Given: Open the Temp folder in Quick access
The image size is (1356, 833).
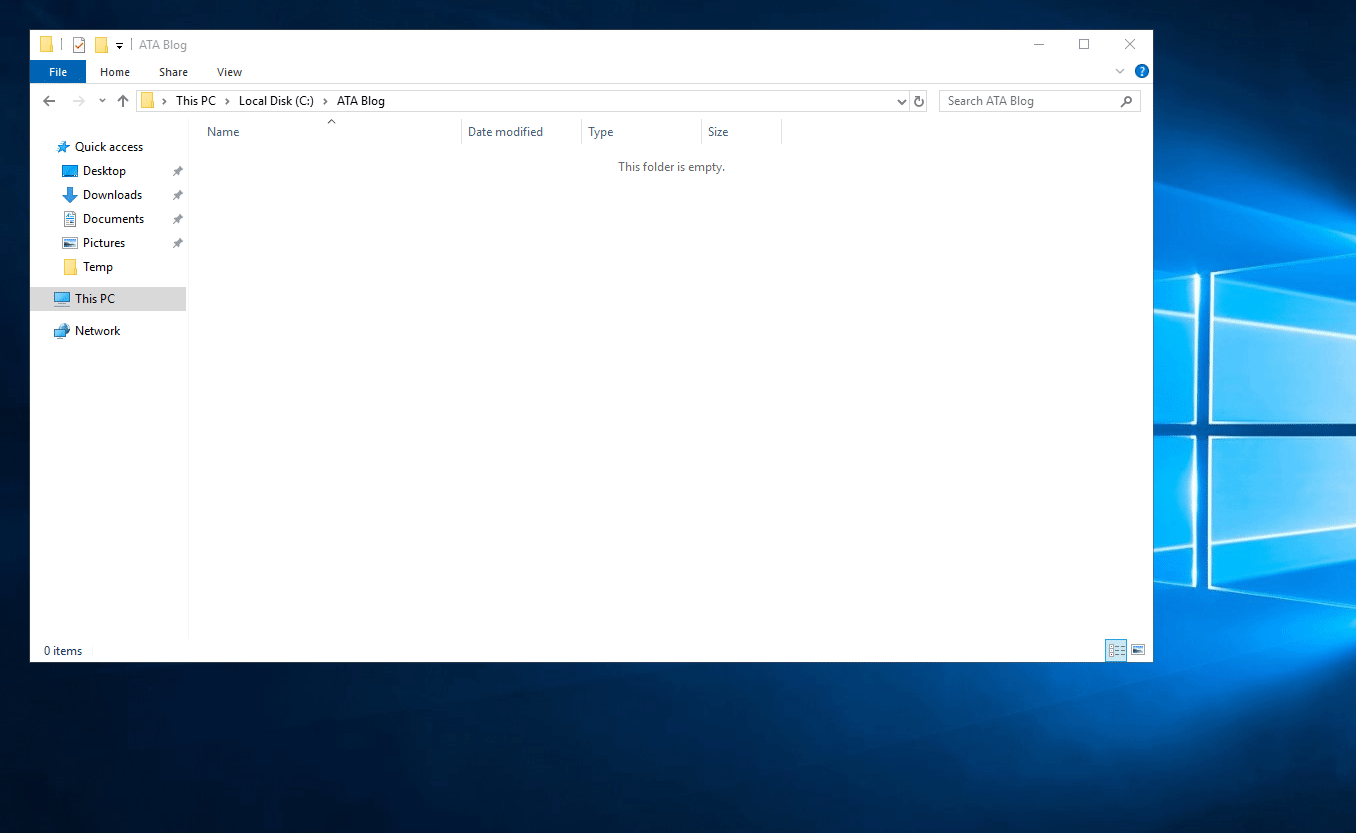Looking at the screenshot, I should (x=97, y=266).
